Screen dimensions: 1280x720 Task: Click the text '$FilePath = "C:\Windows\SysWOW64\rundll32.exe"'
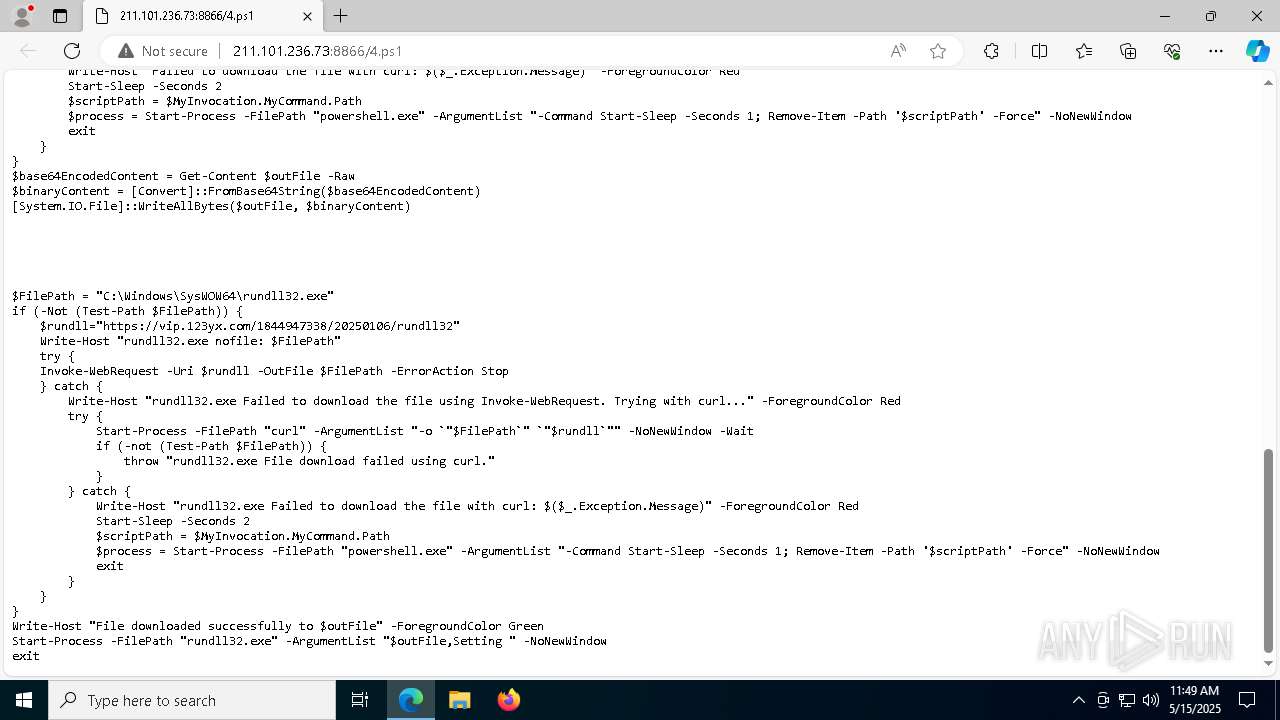(173, 296)
